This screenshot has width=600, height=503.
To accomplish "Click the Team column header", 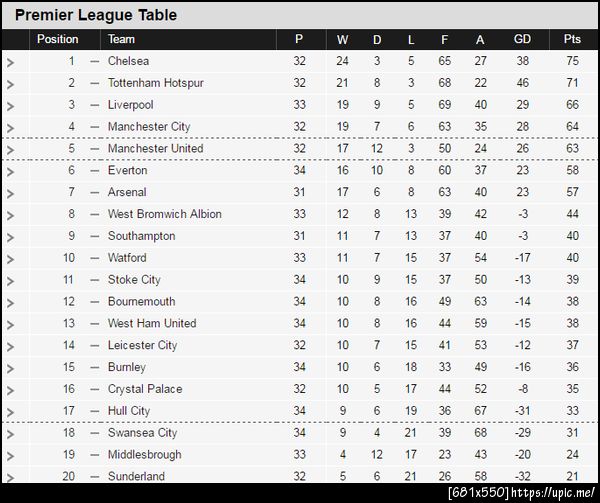I will [x=121, y=40].
